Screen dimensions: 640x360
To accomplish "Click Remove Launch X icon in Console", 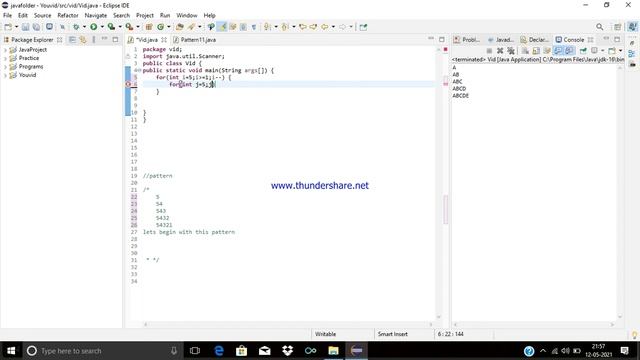I will 500,51.
